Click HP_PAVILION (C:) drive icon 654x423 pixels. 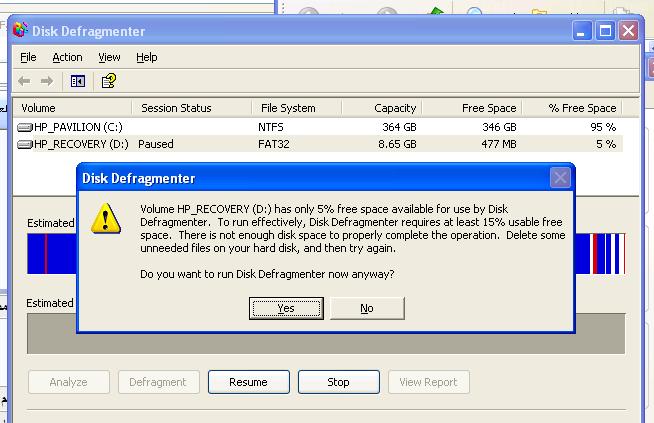tap(25, 127)
